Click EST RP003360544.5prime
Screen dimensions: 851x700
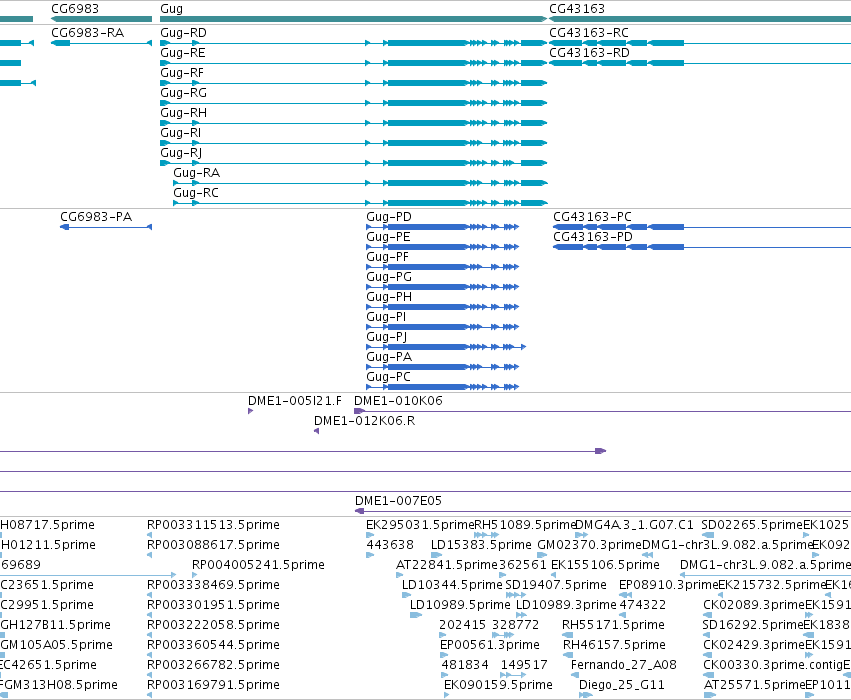[x=213, y=645]
